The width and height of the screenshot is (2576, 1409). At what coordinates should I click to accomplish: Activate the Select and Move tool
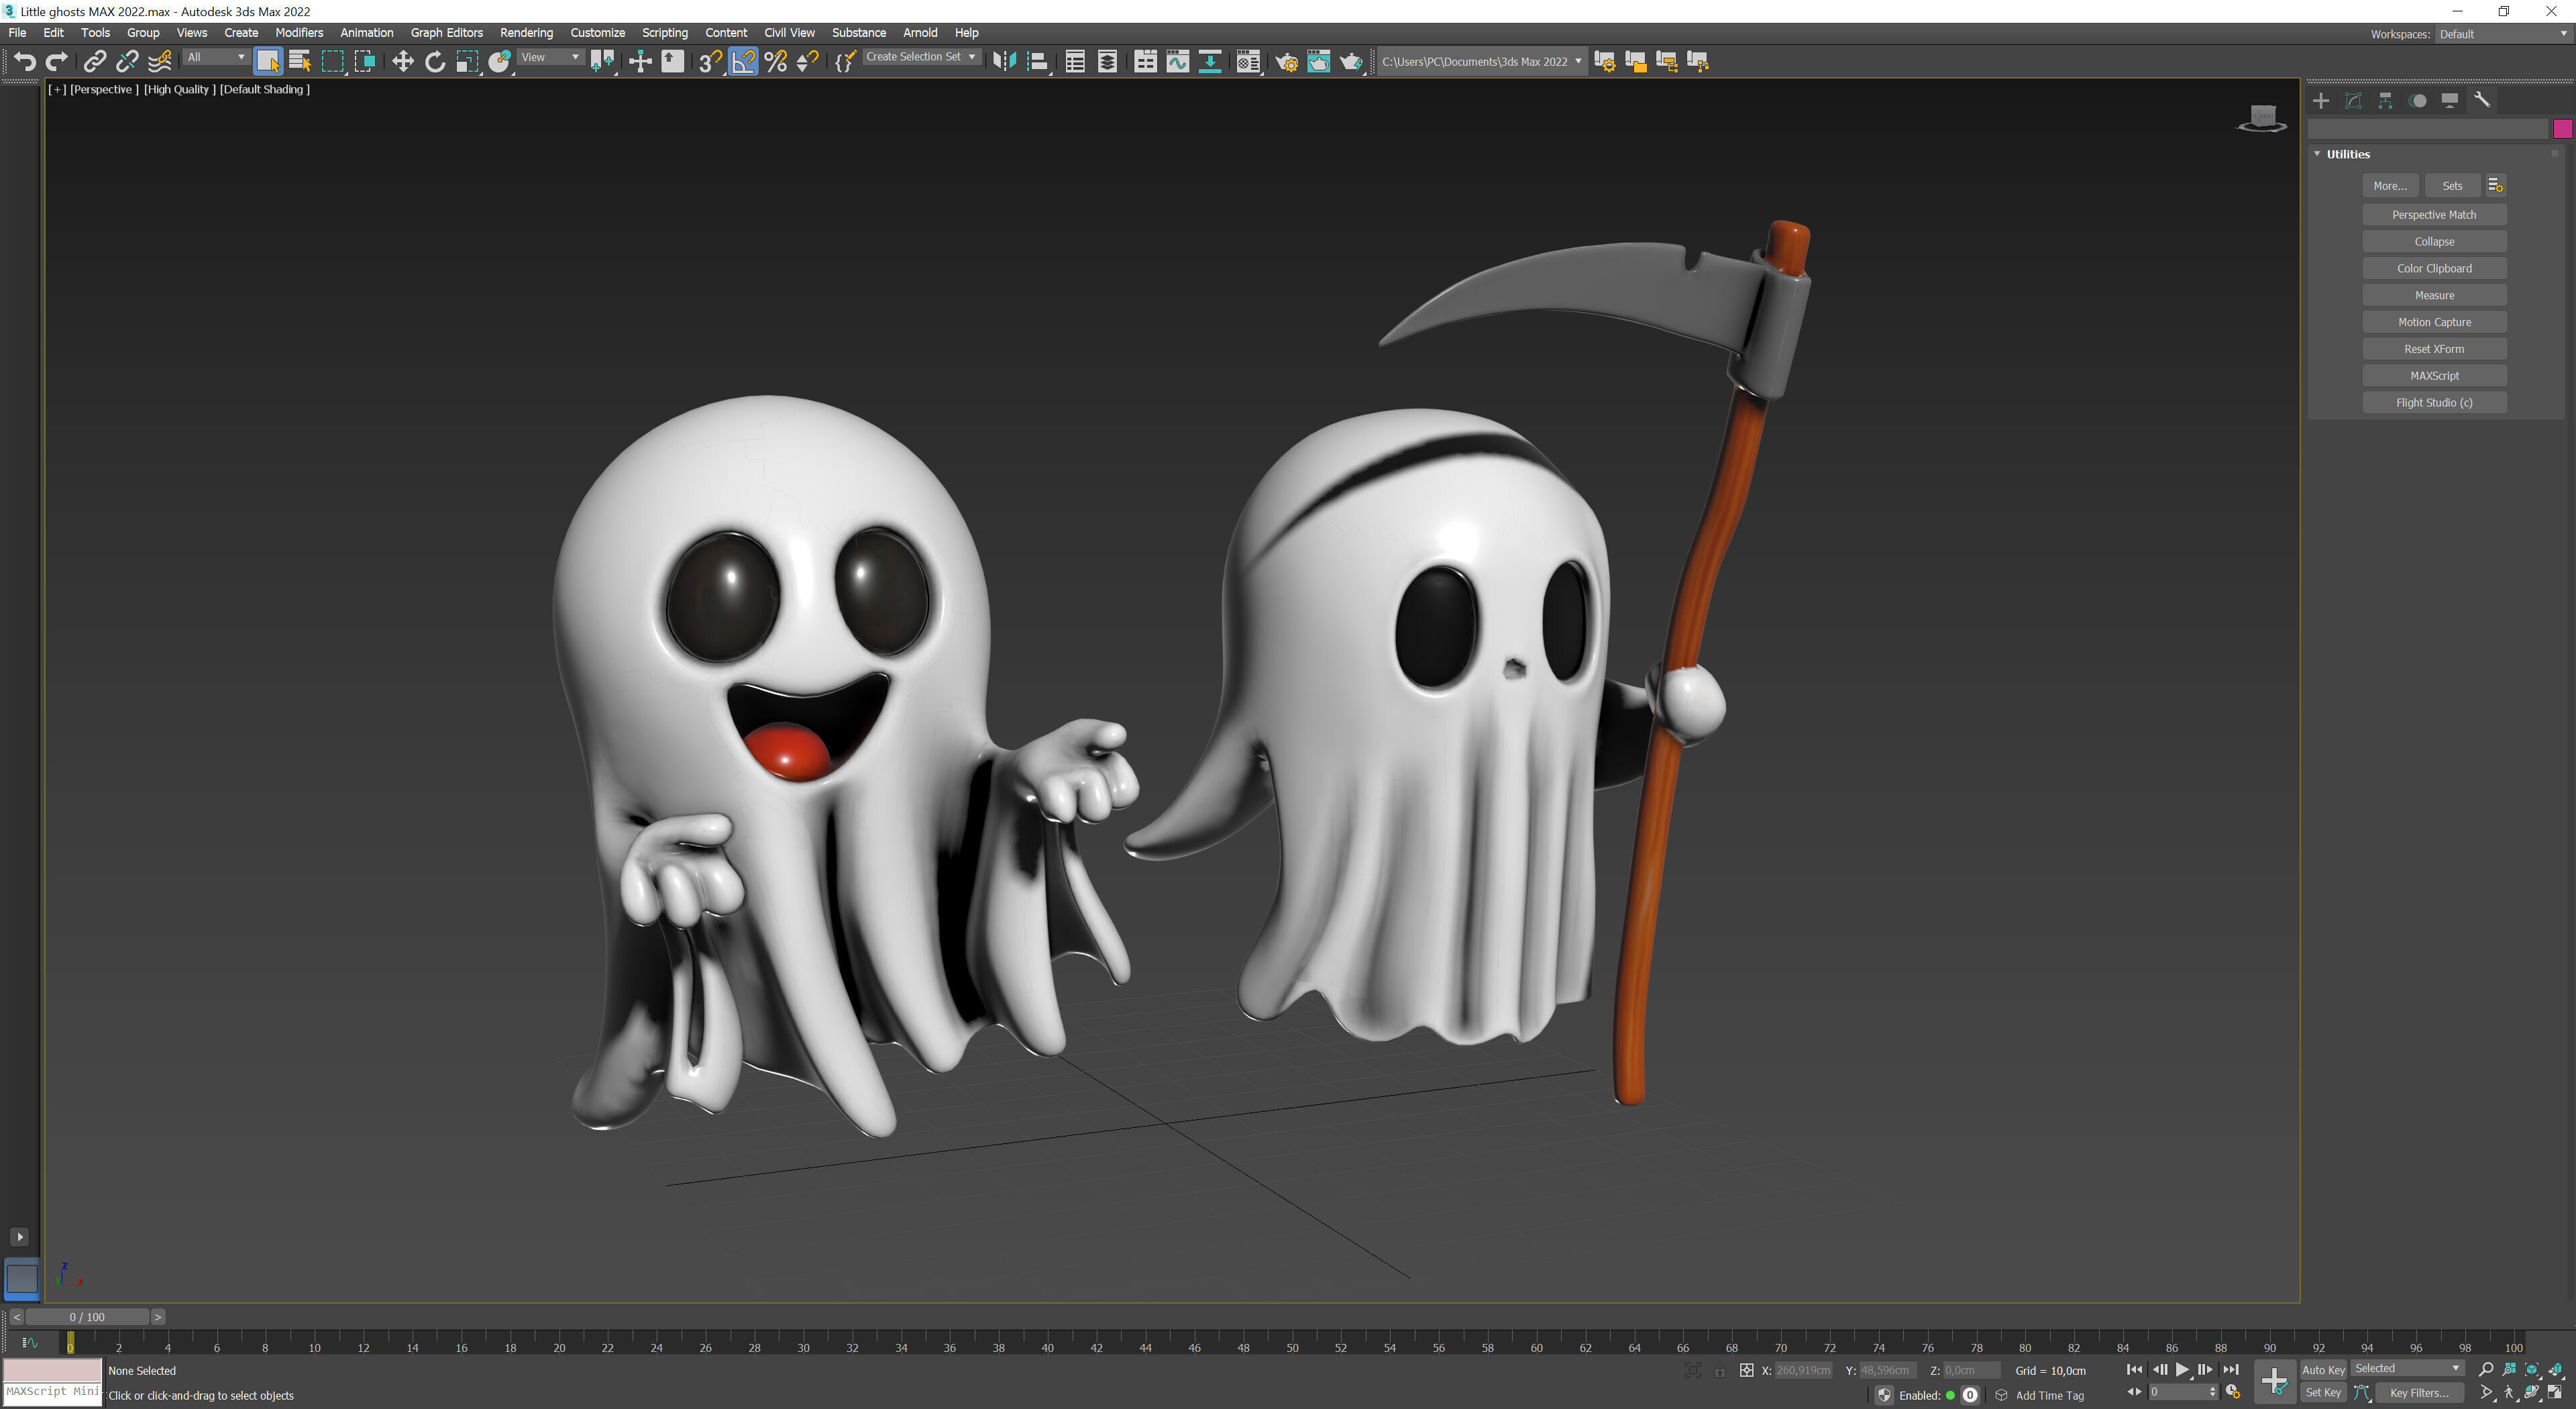click(402, 62)
